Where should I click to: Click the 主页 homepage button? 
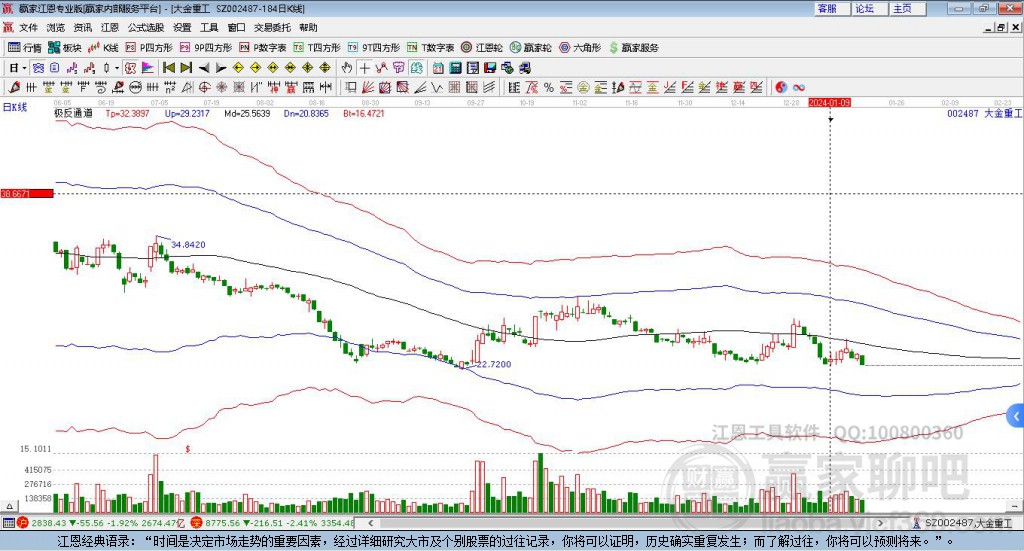(902, 8)
